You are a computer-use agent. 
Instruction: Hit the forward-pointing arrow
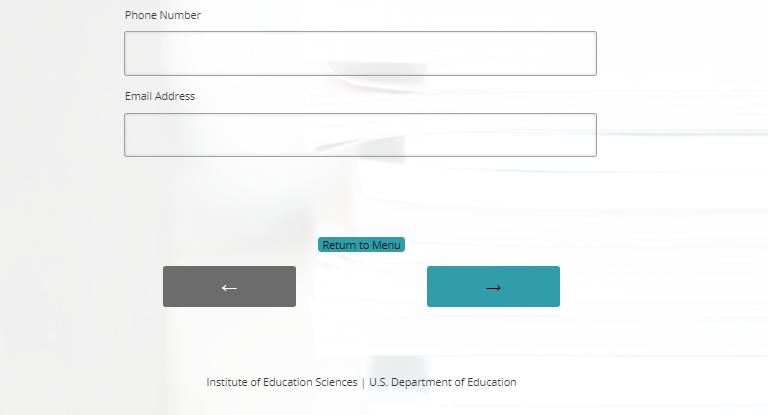493,287
